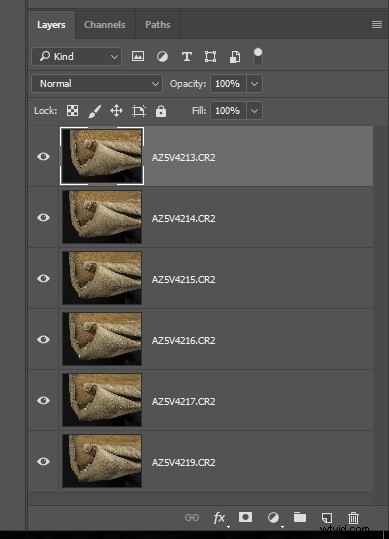Click the Fill label scrubber

(x=199, y=111)
